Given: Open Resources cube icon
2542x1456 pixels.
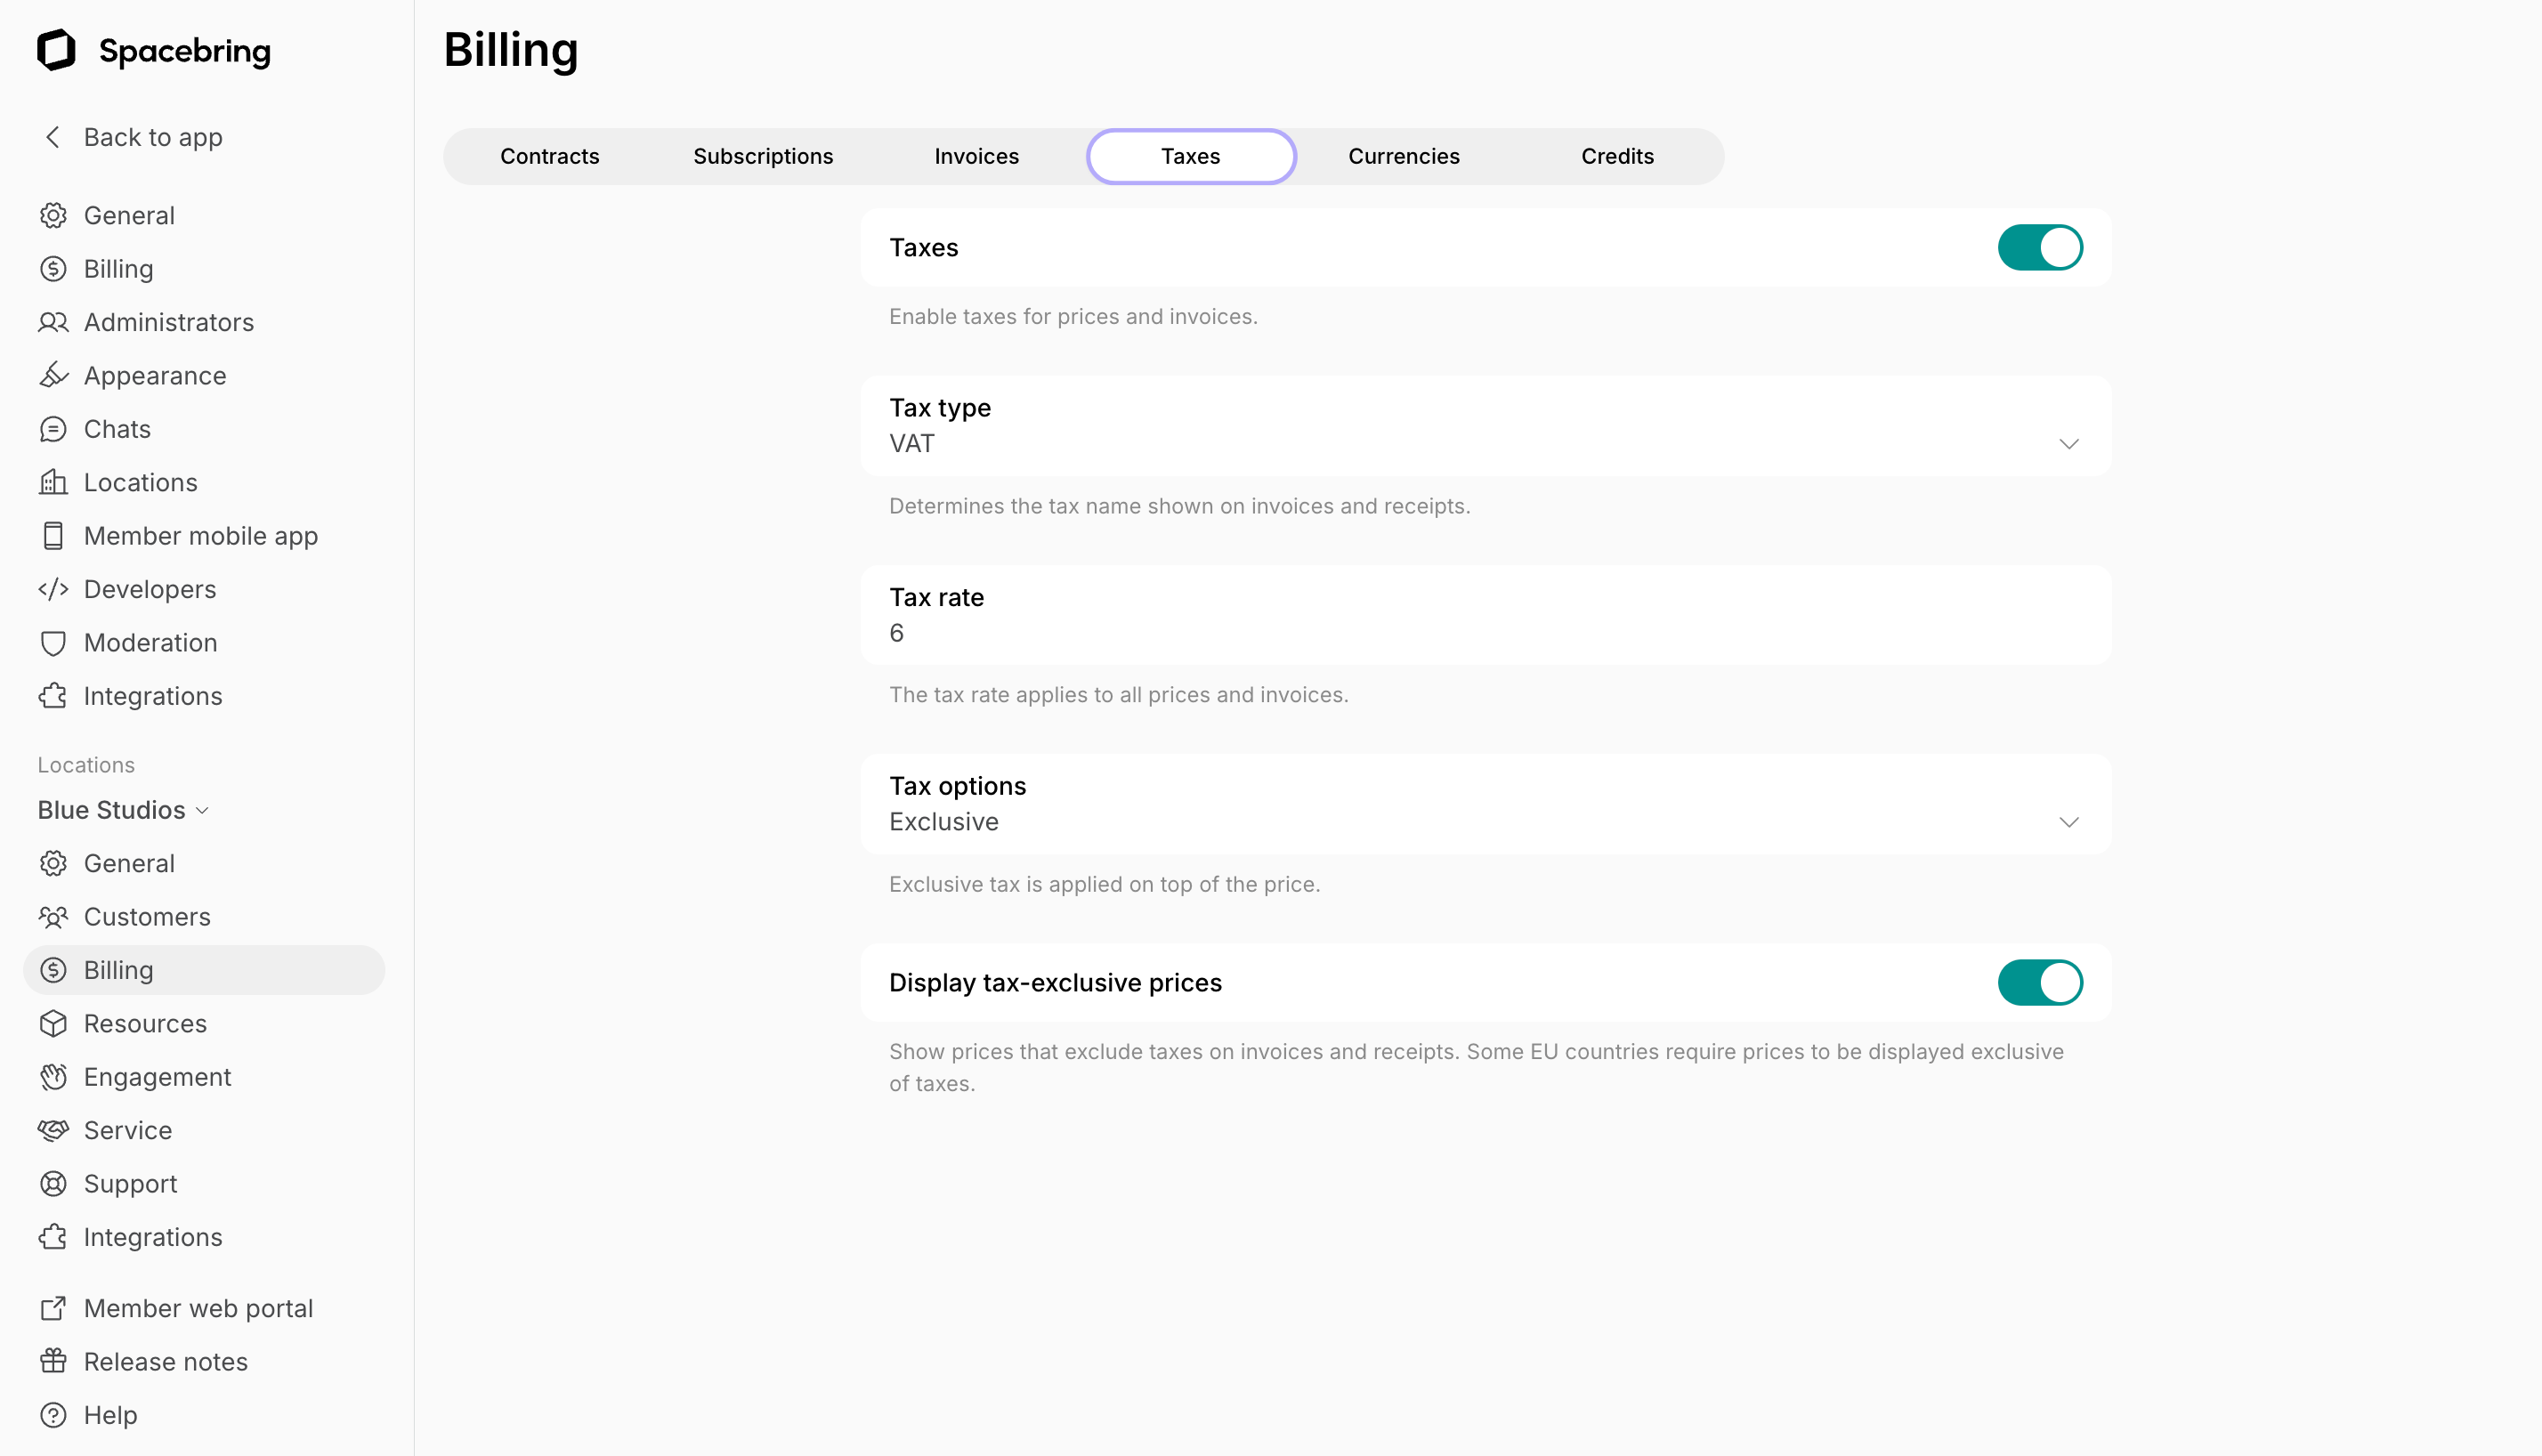Looking at the screenshot, I should [53, 1024].
